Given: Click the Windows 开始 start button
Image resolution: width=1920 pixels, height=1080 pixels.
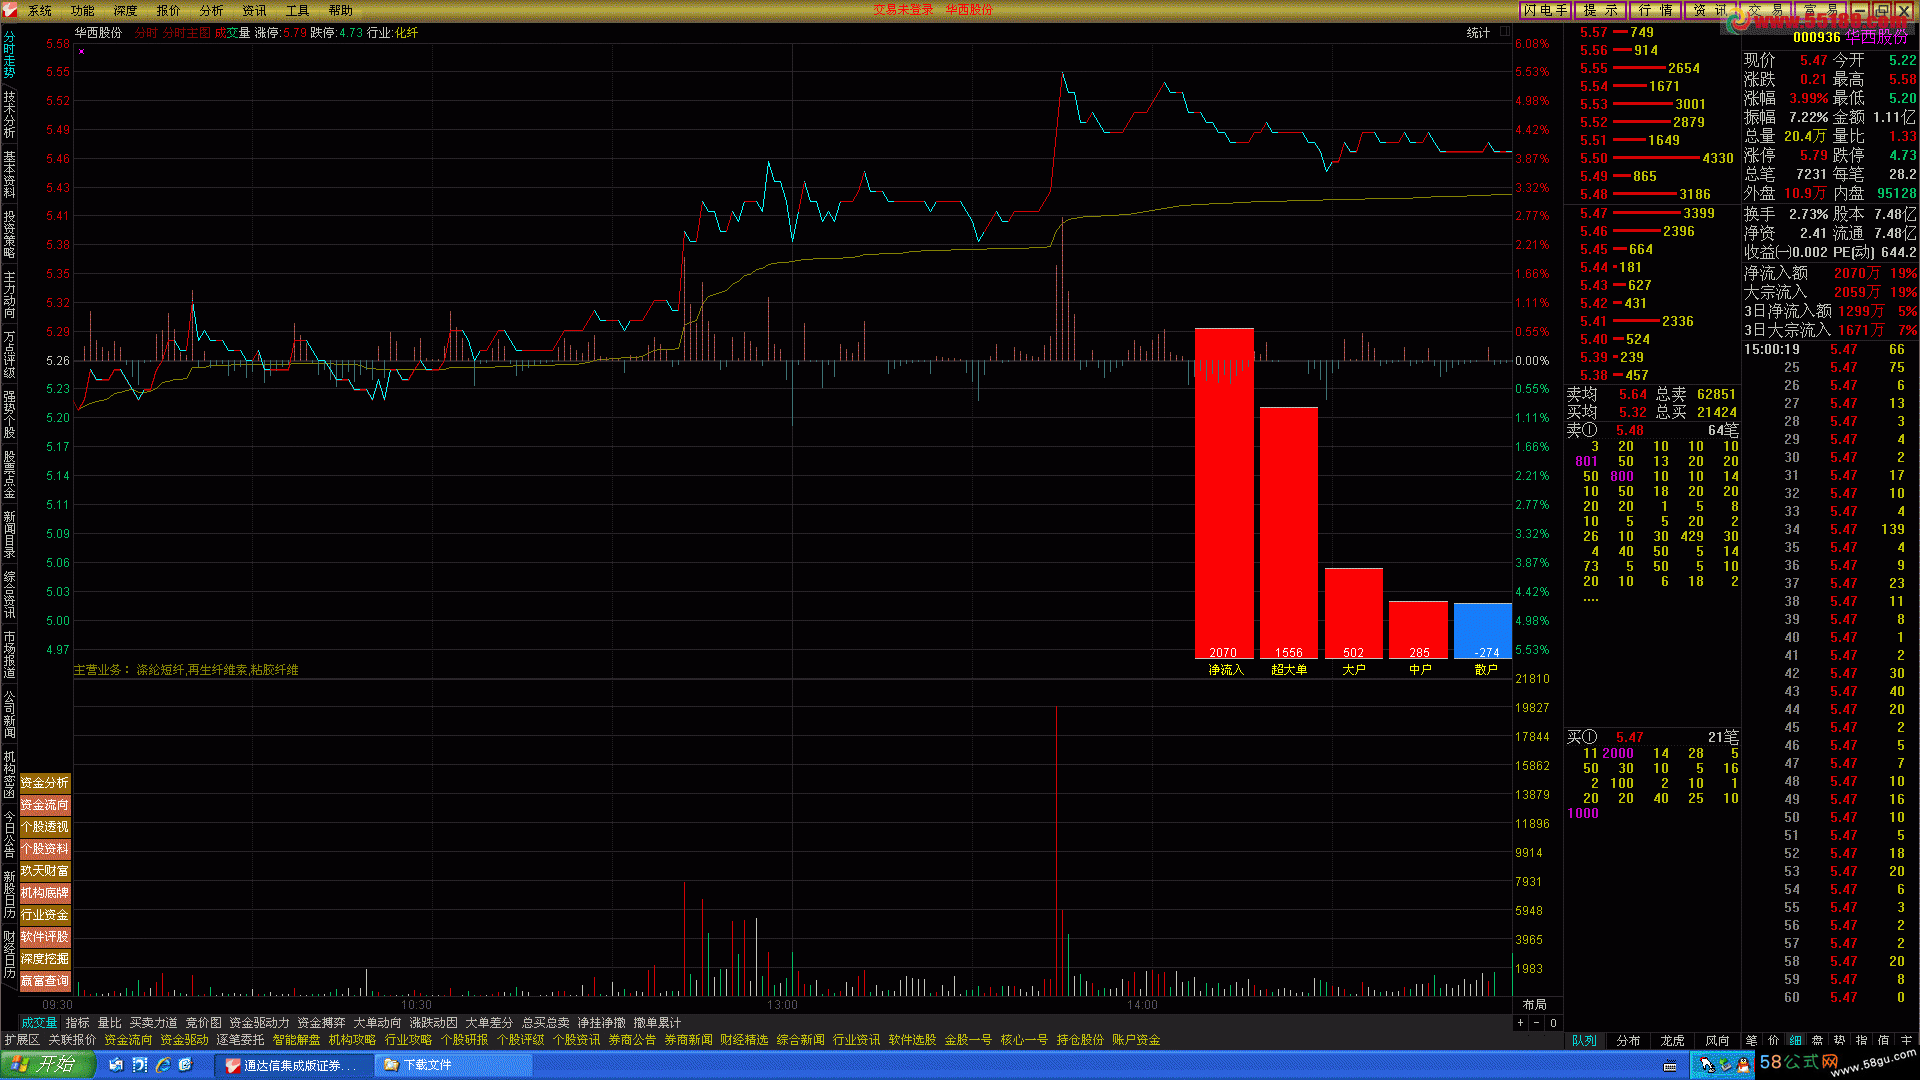Looking at the screenshot, I should click(48, 1065).
